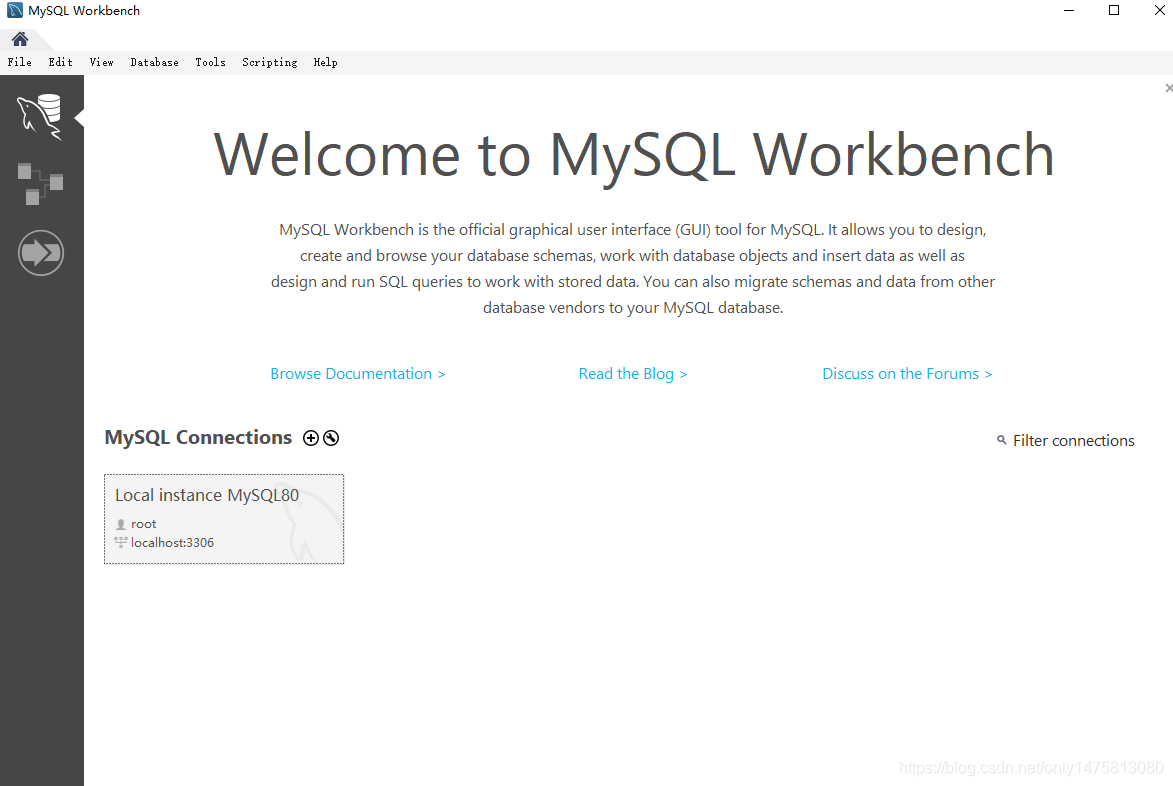Close the MySQL Workbench window
Image resolution: width=1173 pixels, height=786 pixels.
[1159, 10]
